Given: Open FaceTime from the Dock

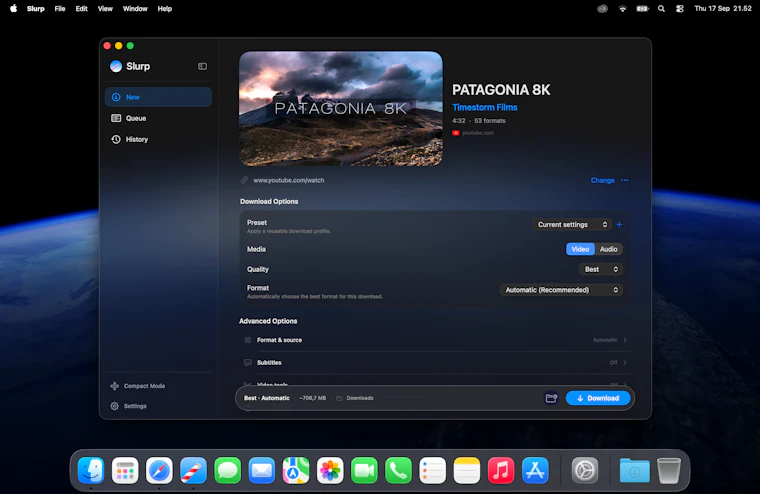Looking at the screenshot, I should [x=364, y=470].
